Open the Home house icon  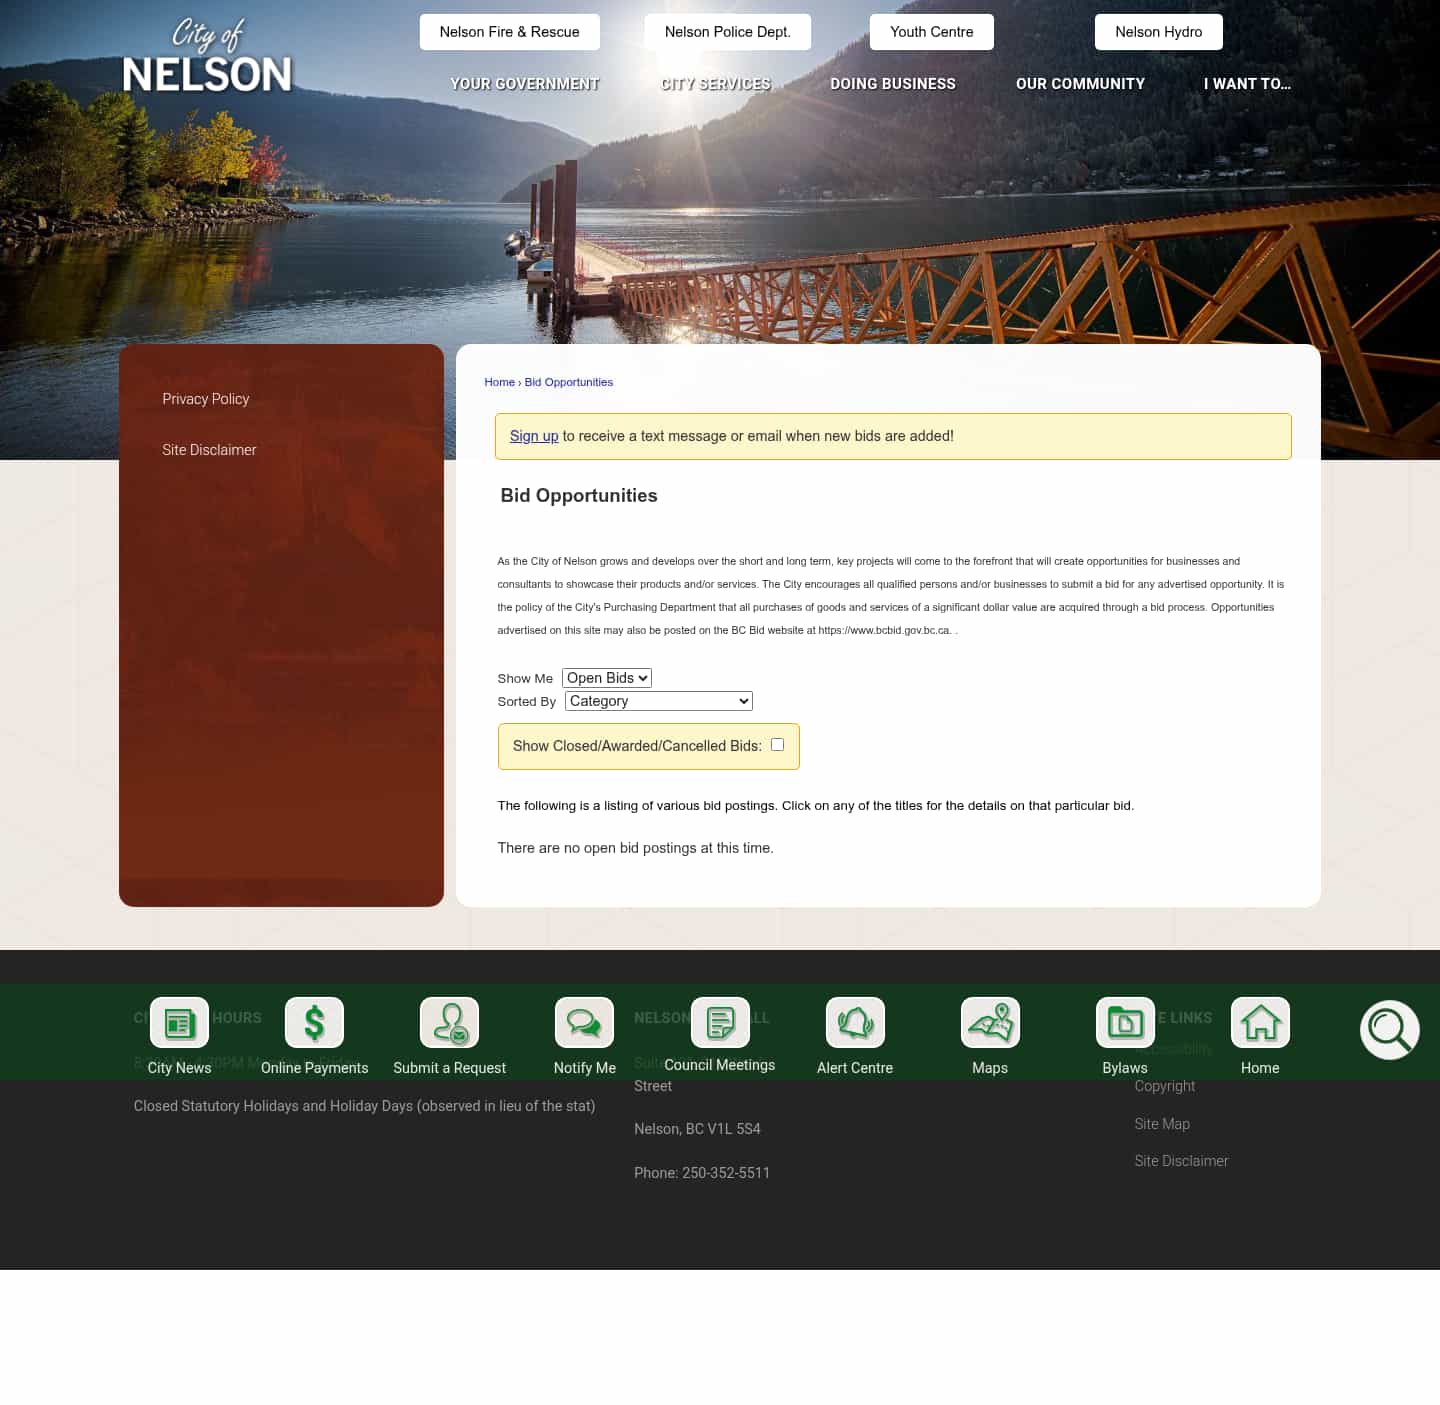(1260, 1022)
